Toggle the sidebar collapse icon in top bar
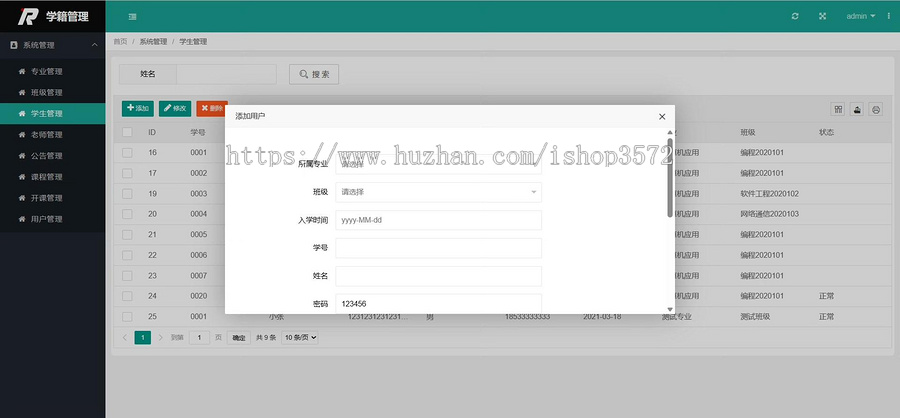The image size is (900, 418). [x=133, y=17]
